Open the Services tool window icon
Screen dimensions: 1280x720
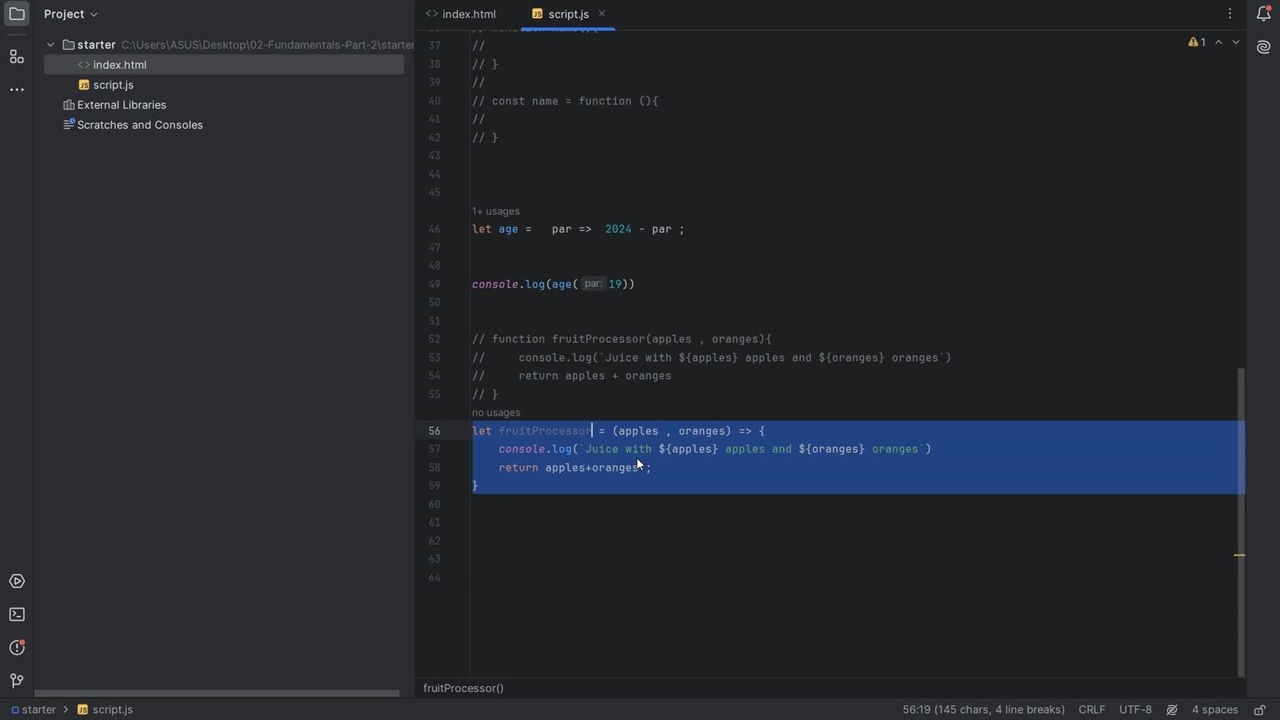pyautogui.click(x=17, y=581)
